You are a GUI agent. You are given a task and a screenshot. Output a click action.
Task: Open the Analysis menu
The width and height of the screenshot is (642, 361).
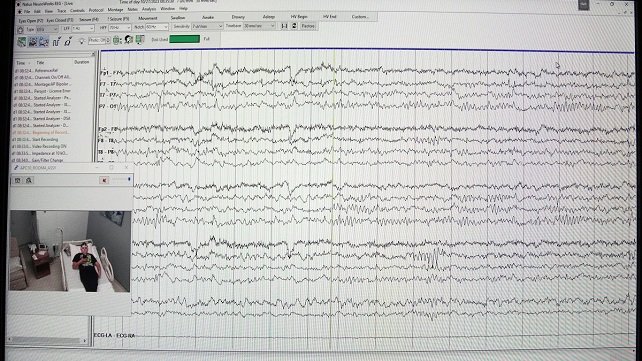(x=149, y=9)
